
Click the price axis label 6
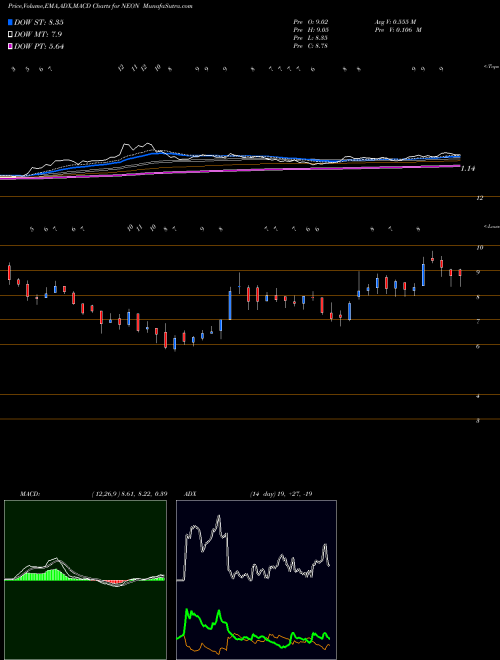click(478, 346)
